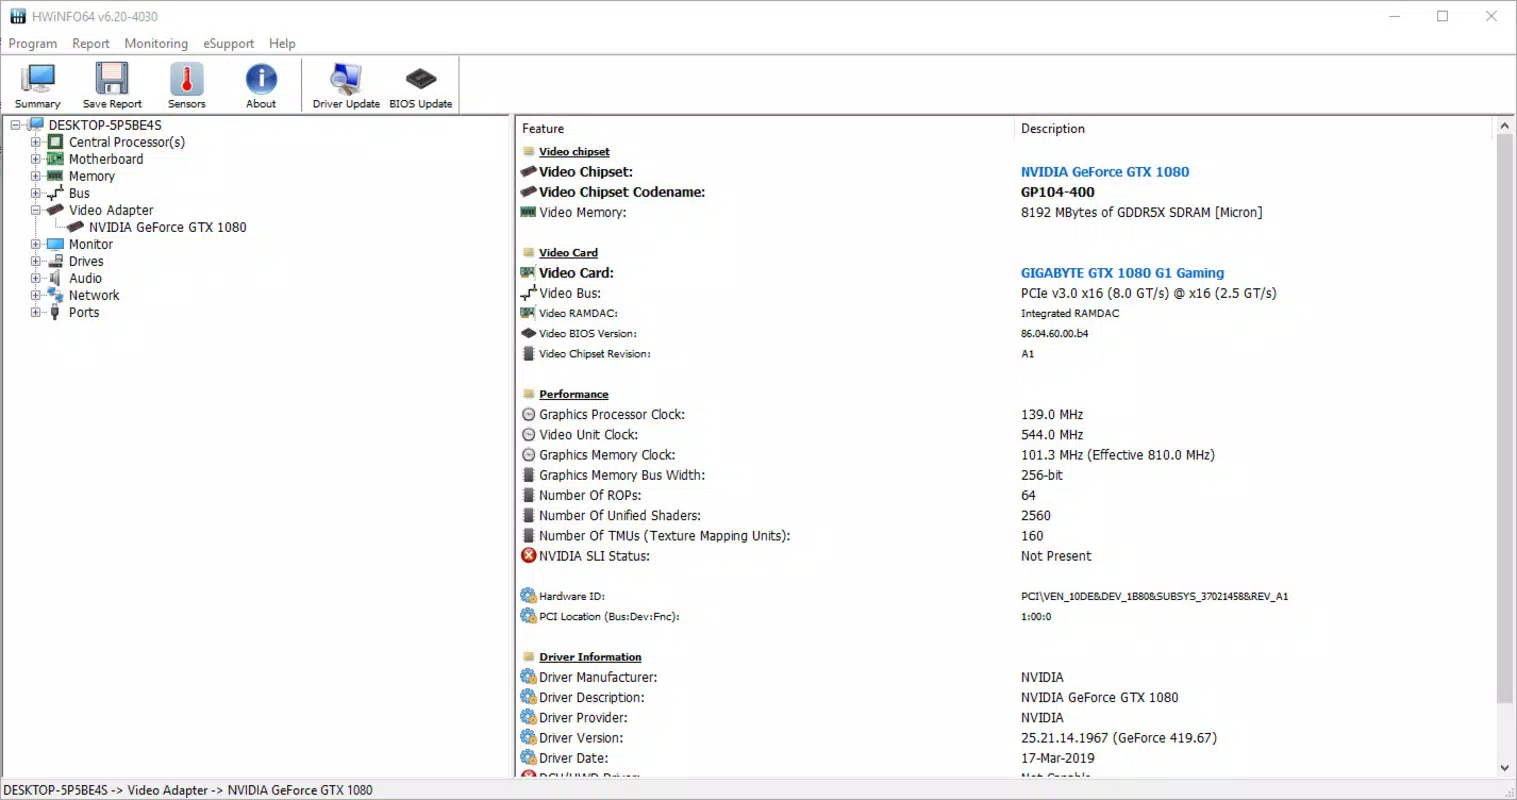Click the Monitor tree icon
1517x800 pixels.
[55, 244]
